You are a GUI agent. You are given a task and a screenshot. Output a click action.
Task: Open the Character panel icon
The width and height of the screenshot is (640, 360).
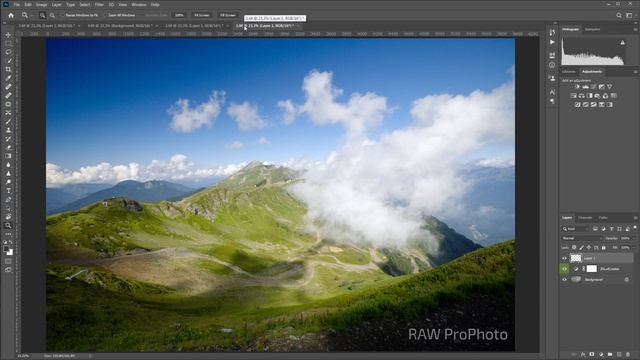(552, 92)
